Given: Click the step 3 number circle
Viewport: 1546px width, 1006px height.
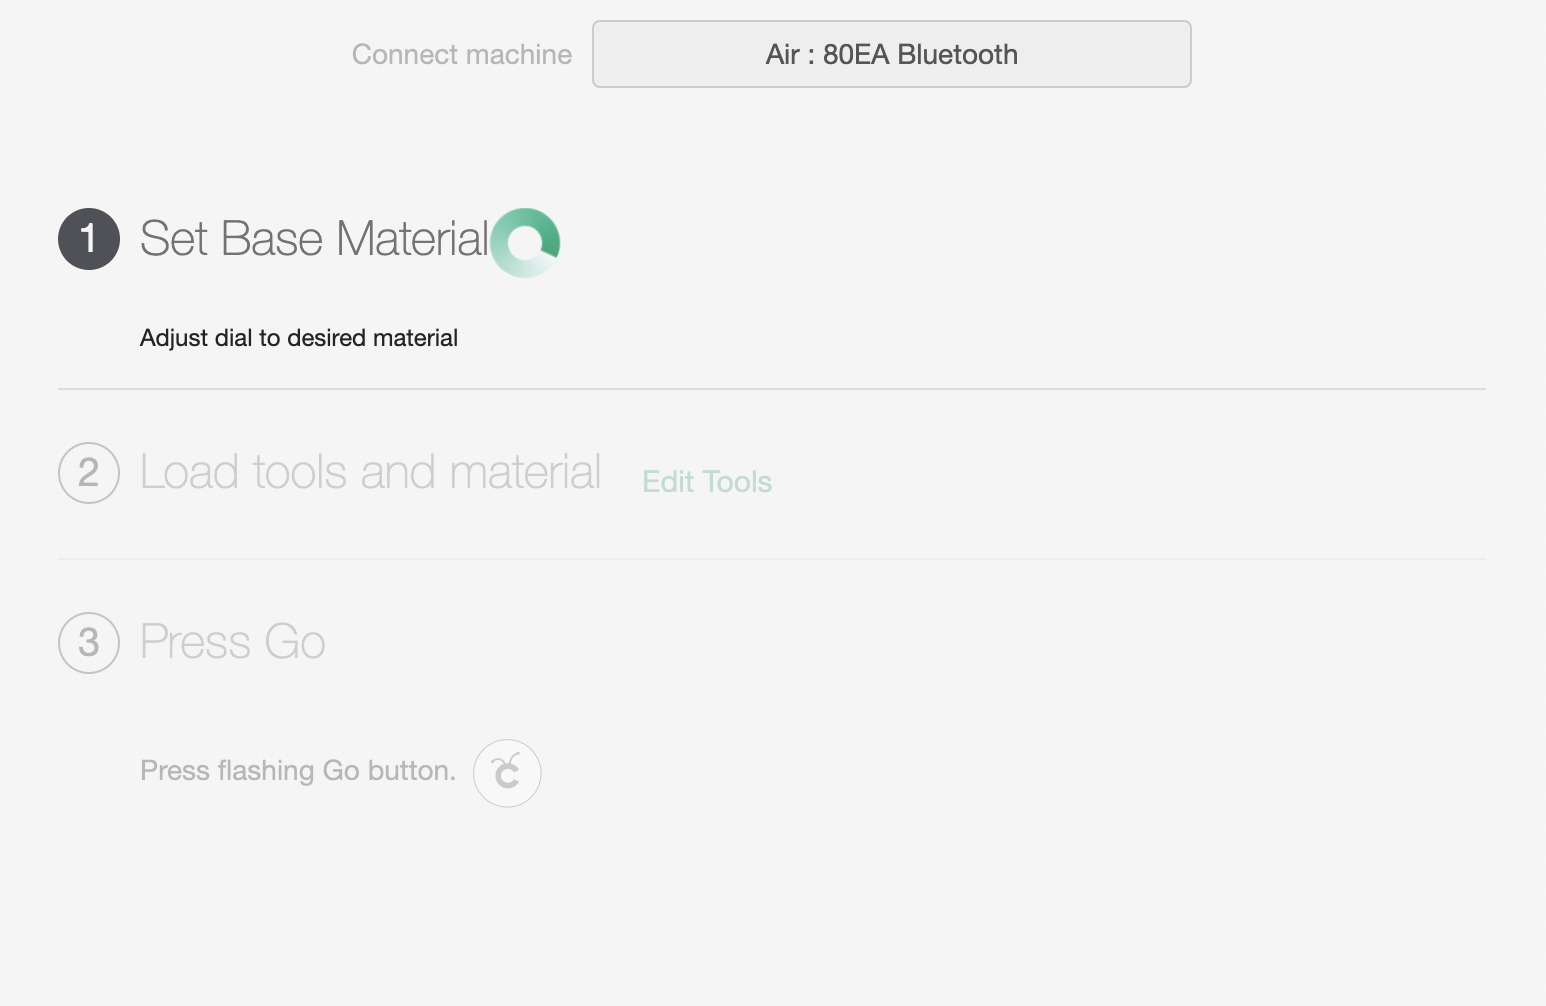Looking at the screenshot, I should tap(89, 643).
